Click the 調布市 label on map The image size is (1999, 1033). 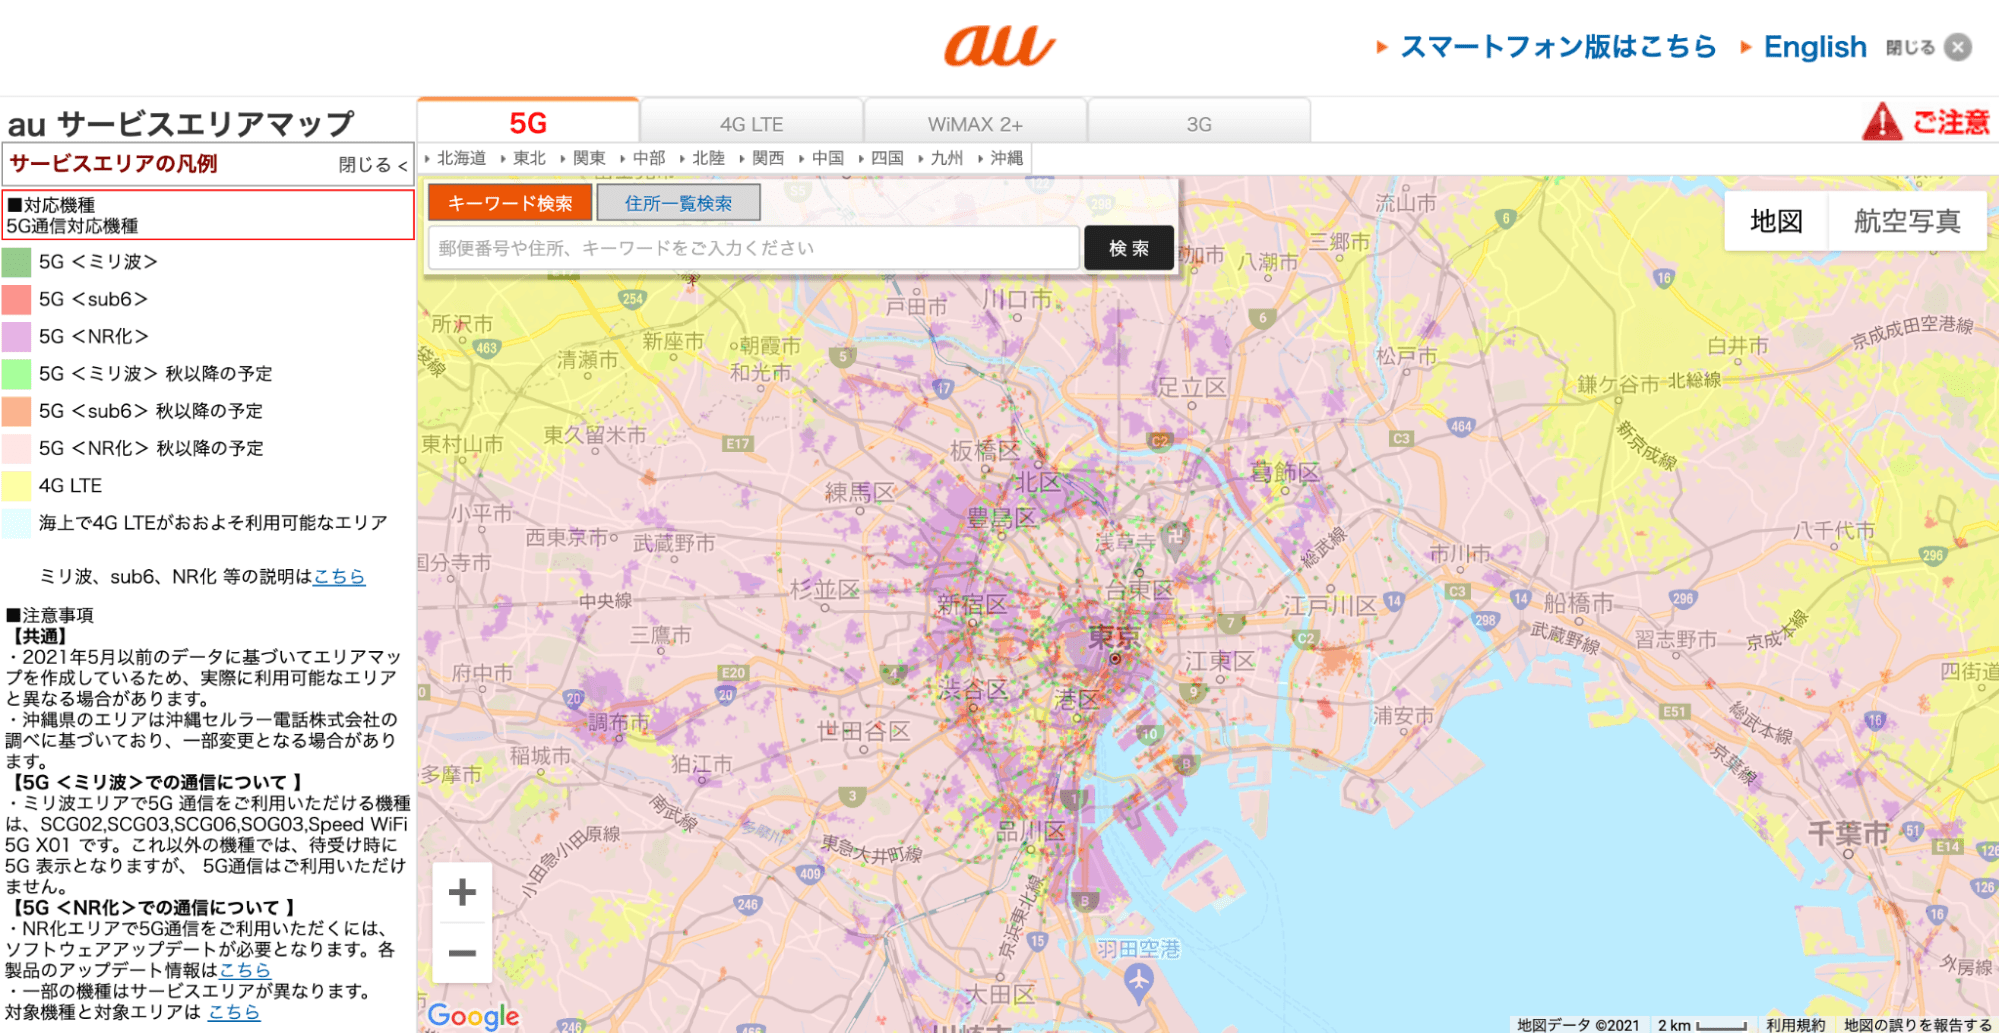618,722
